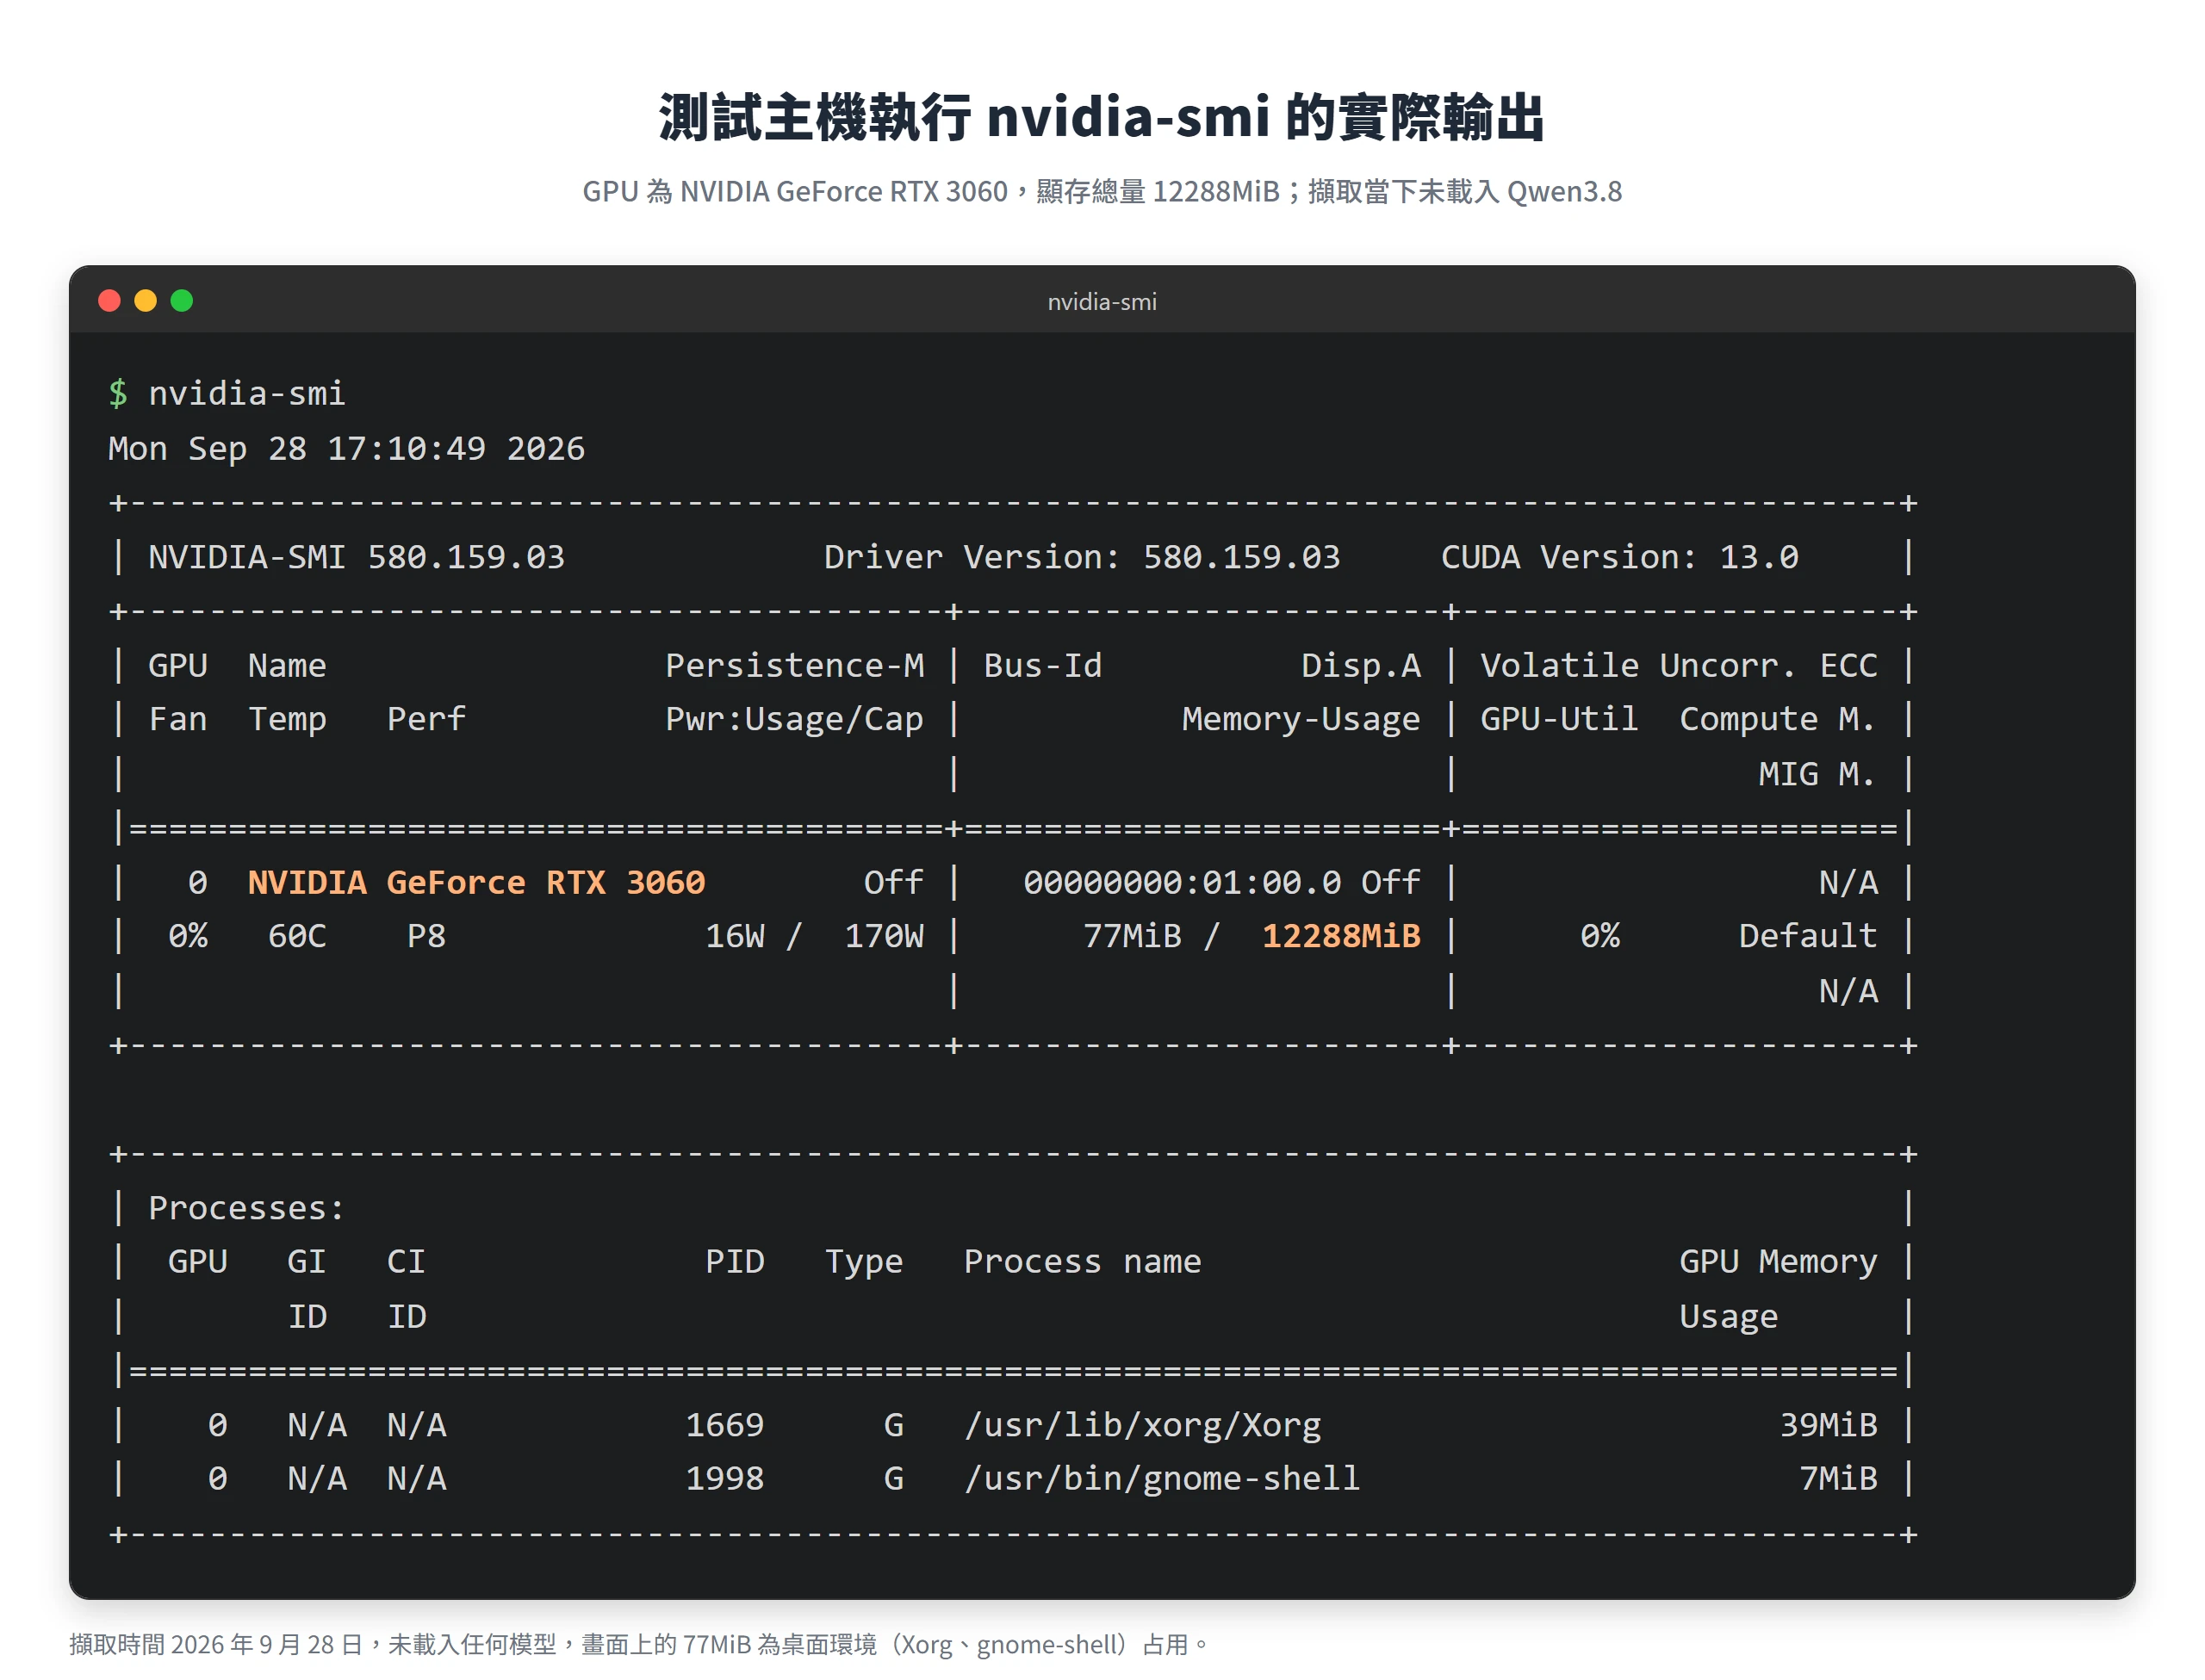Click the 'Default' compute mode value

tap(1808, 936)
